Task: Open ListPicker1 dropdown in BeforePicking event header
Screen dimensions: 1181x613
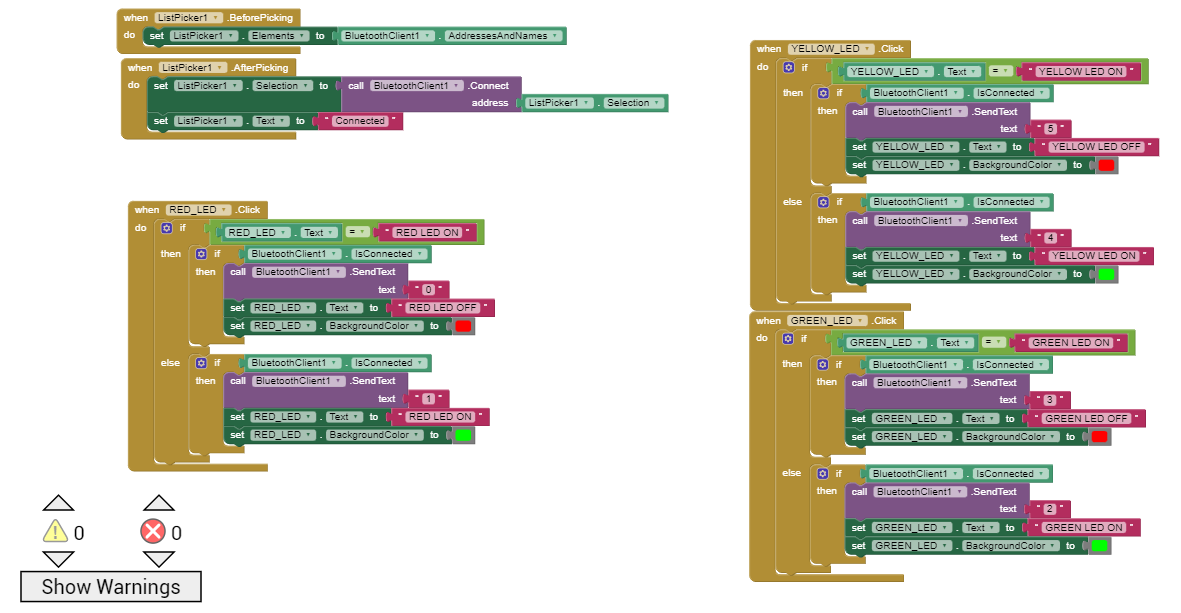Action: click(x=188, y=17)
